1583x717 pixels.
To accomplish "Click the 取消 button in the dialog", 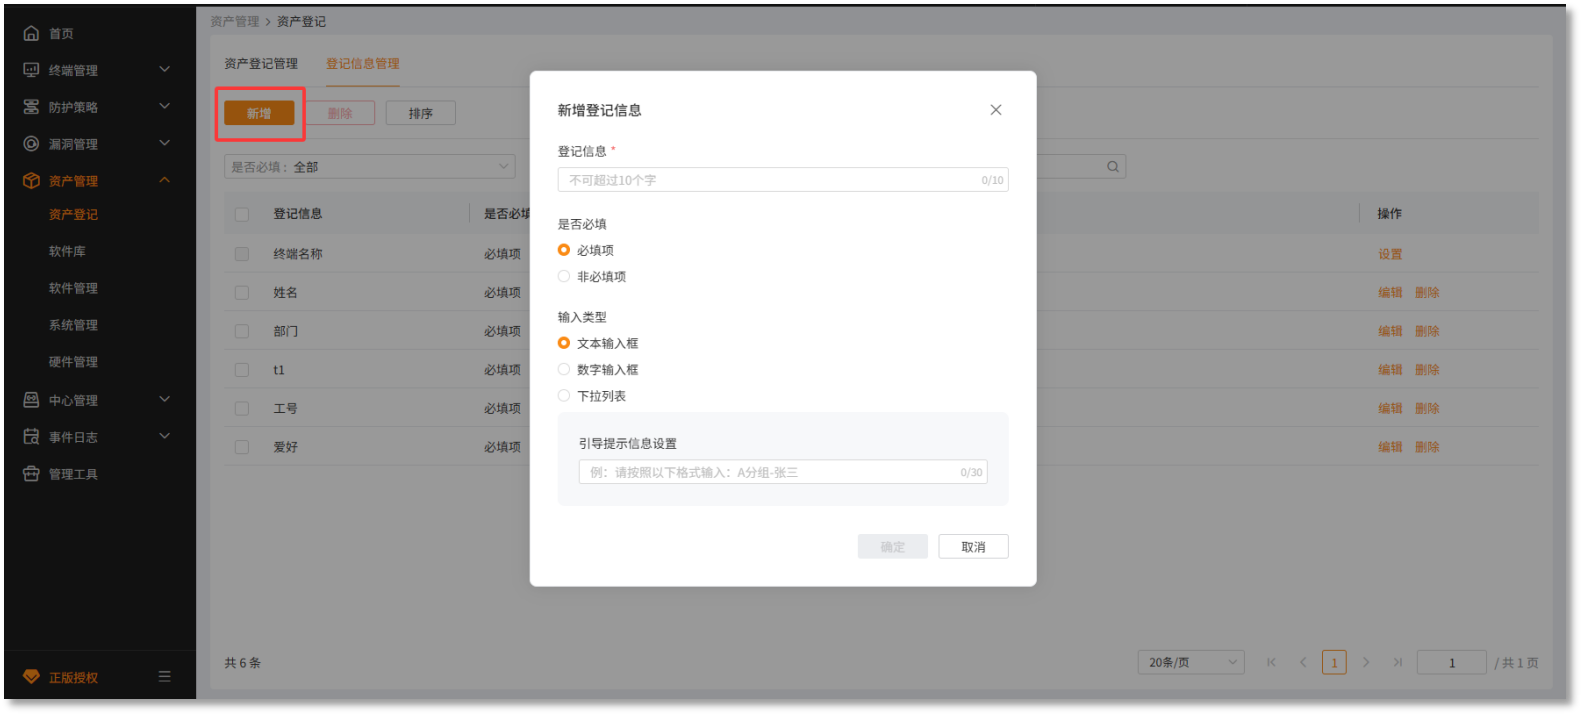I will [973, 547].
